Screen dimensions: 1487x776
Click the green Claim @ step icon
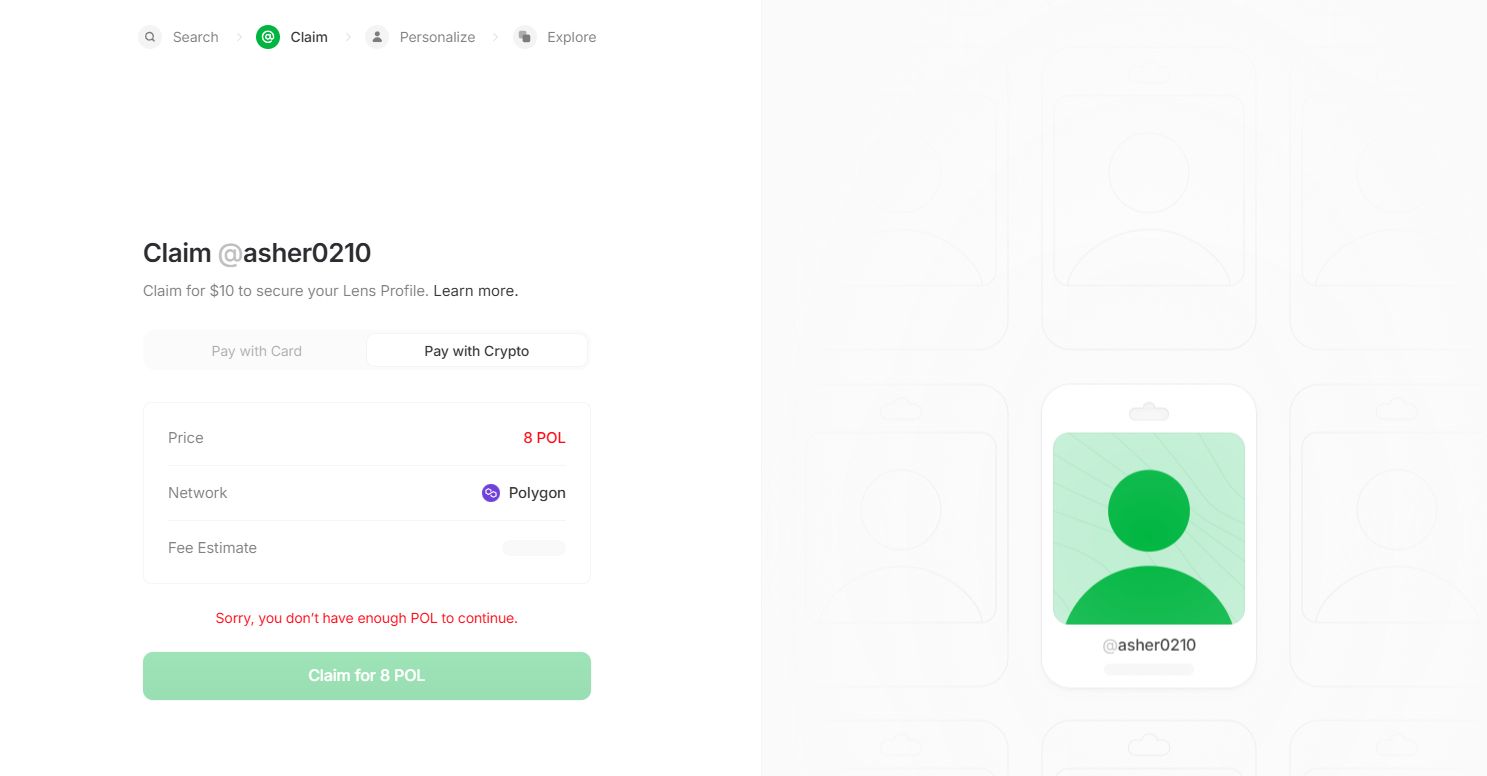[268, 37]
